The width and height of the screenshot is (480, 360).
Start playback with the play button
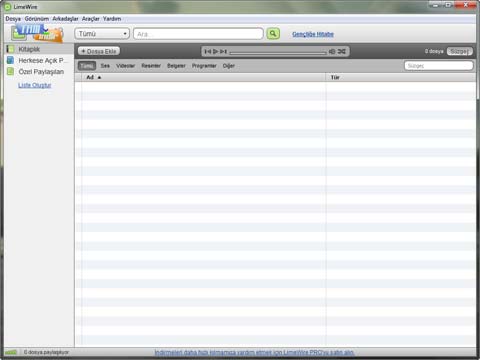click(216, 51)
